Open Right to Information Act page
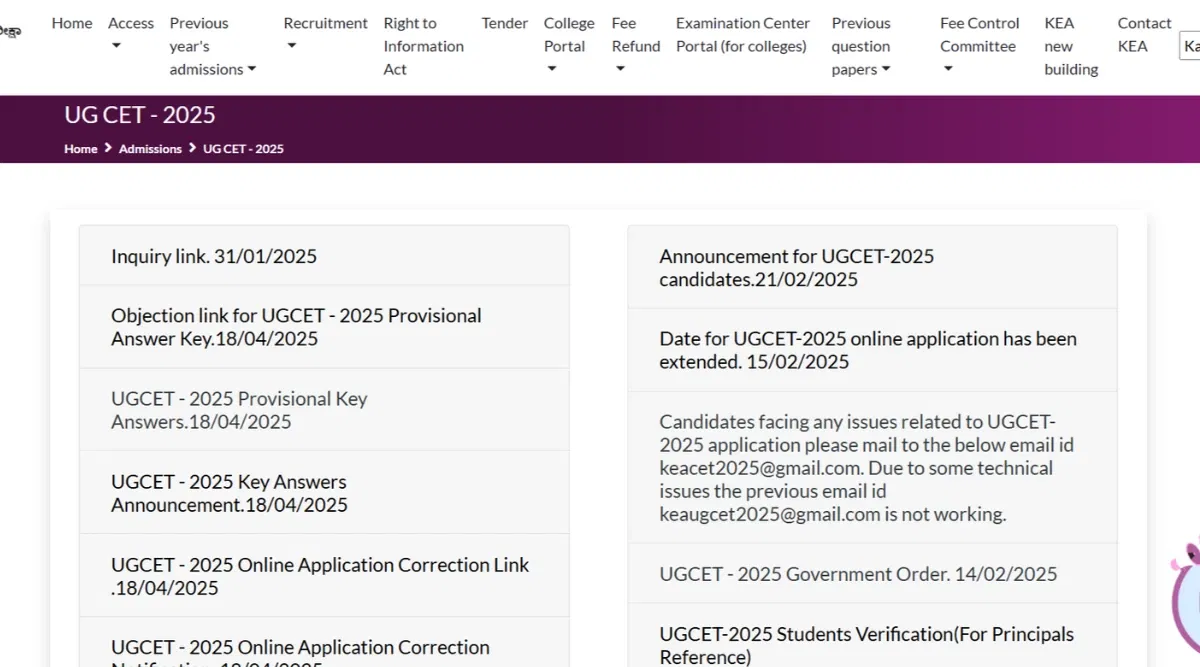 [x=423, y=46]
